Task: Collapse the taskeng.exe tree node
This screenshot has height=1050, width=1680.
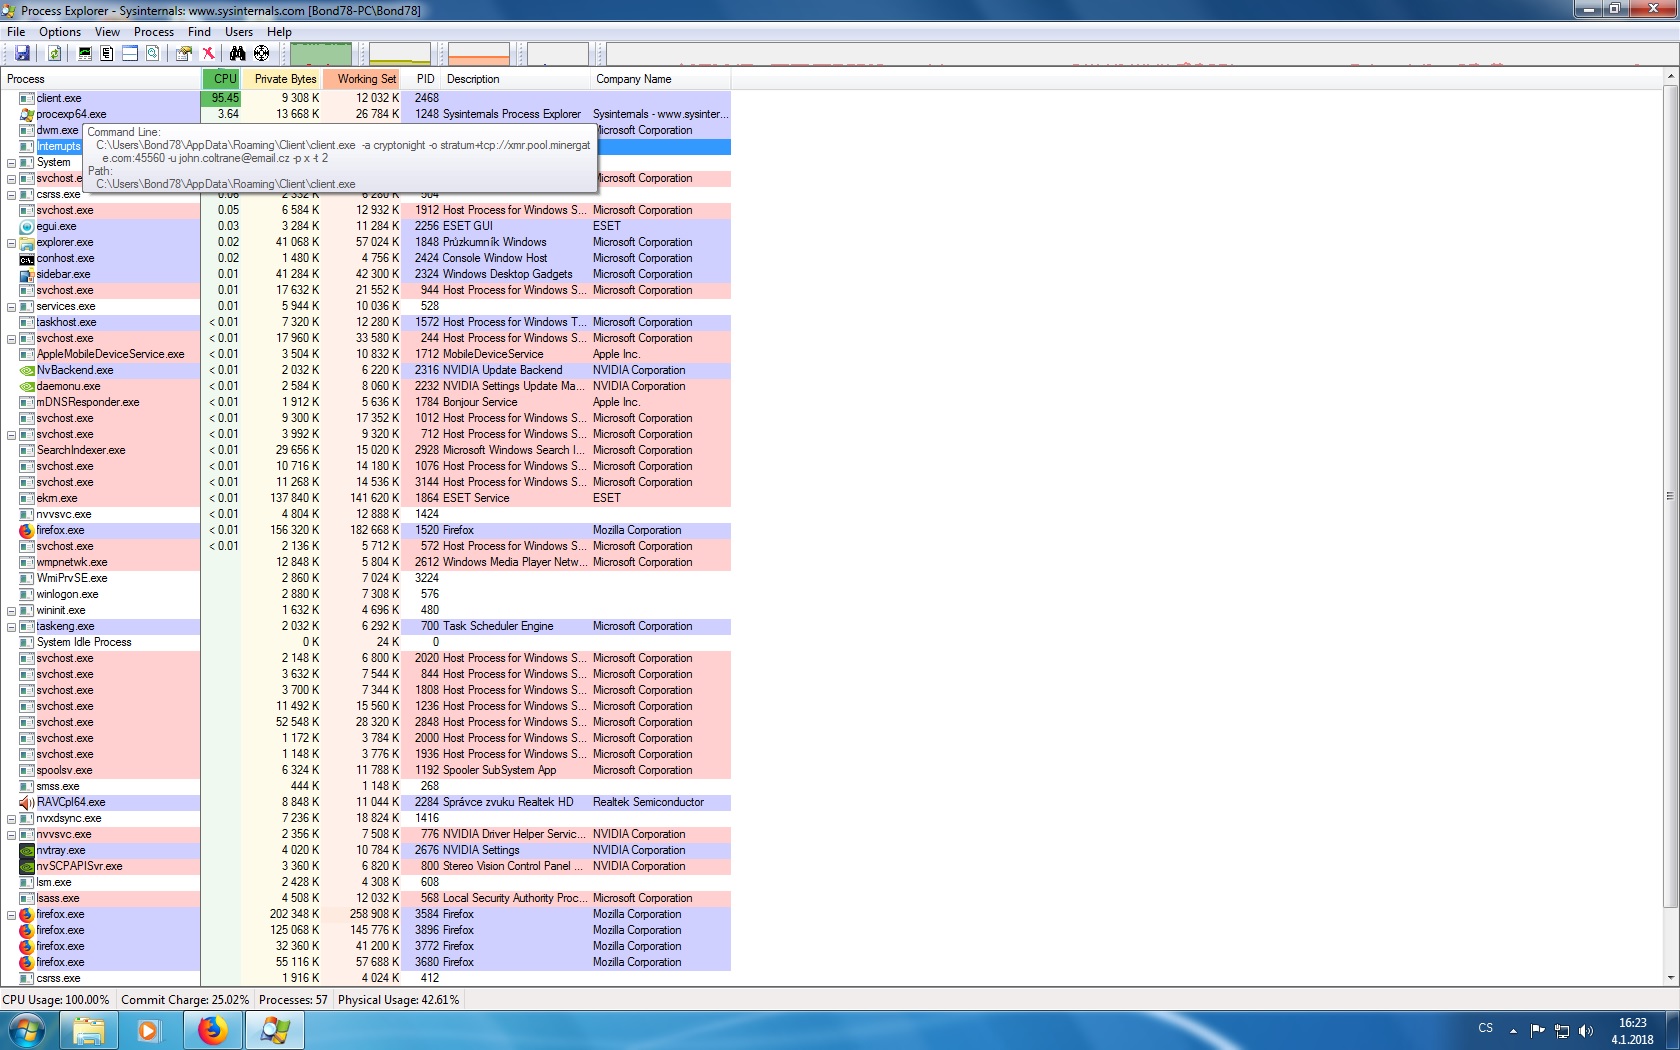Action: pyautogui.click(x=11, y=626)
